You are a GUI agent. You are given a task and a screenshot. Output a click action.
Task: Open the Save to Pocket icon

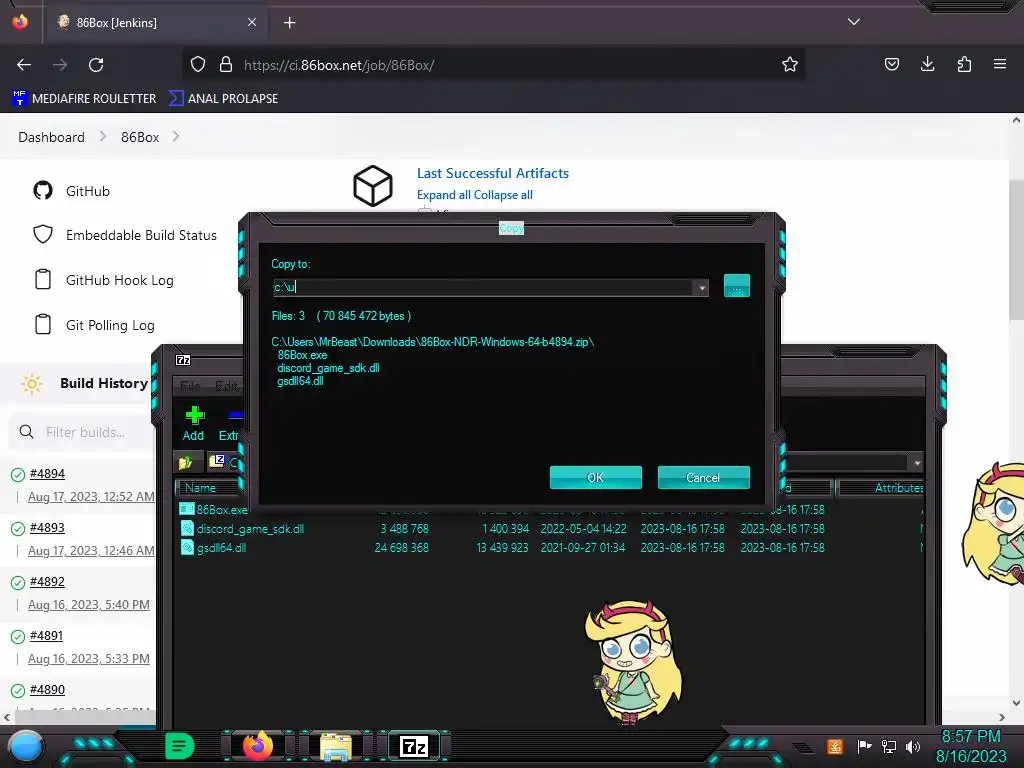point(891,64)
